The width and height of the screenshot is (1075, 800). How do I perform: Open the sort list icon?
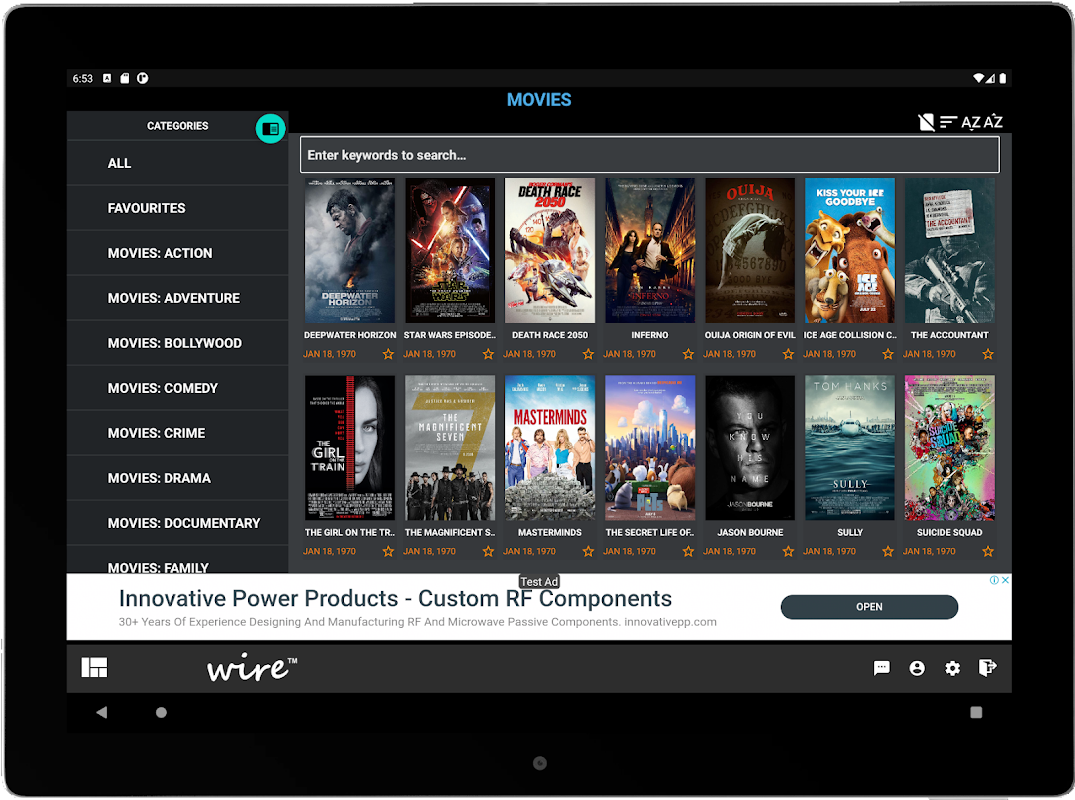(948, 122)
